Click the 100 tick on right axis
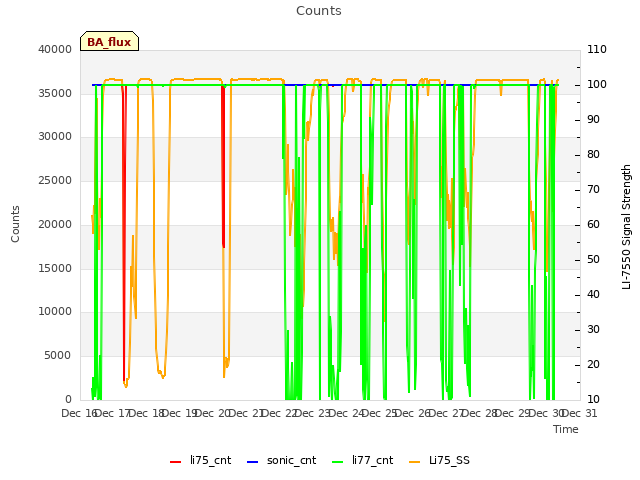Screen dimensions: 640x480 (x=597, y=84)
